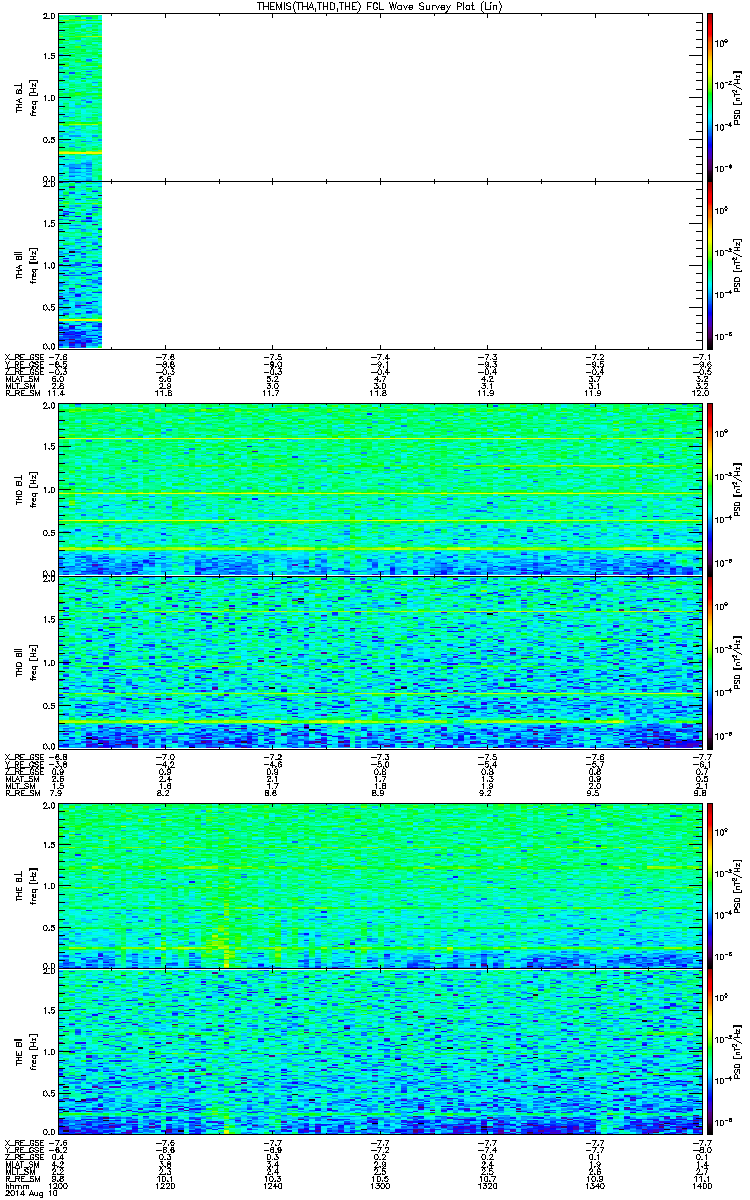Click the THD BL freq [Hz] axis label
The width and height of the screenshot is (750, 1200).
33,488
